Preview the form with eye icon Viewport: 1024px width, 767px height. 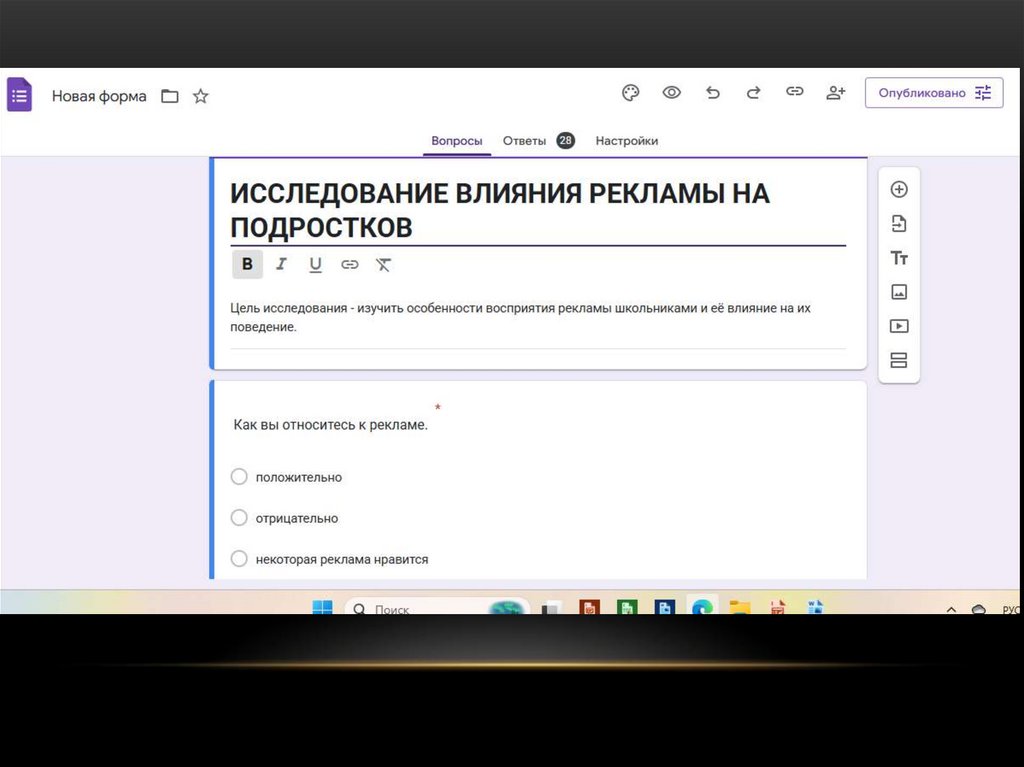click(672, 93)
